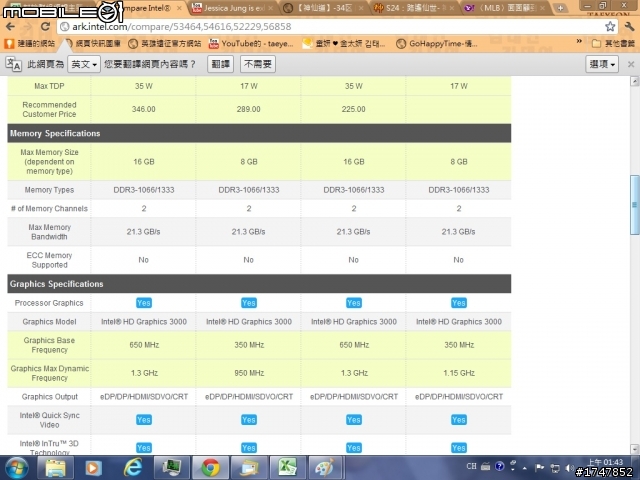Open the Windows Start menu

click(x=16, y=468)
